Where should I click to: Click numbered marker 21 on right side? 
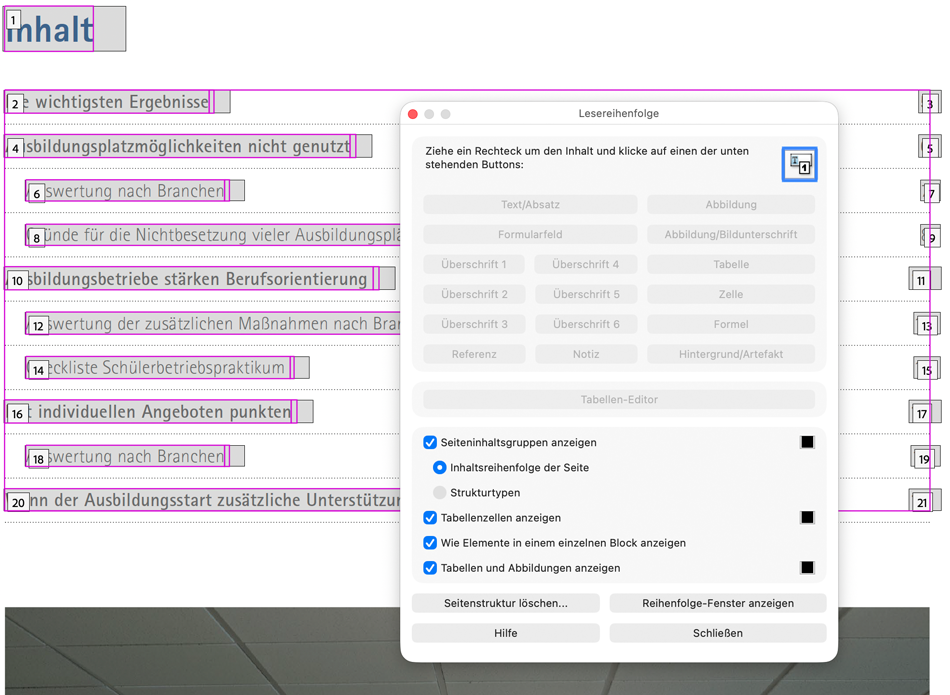click(922, 502)
